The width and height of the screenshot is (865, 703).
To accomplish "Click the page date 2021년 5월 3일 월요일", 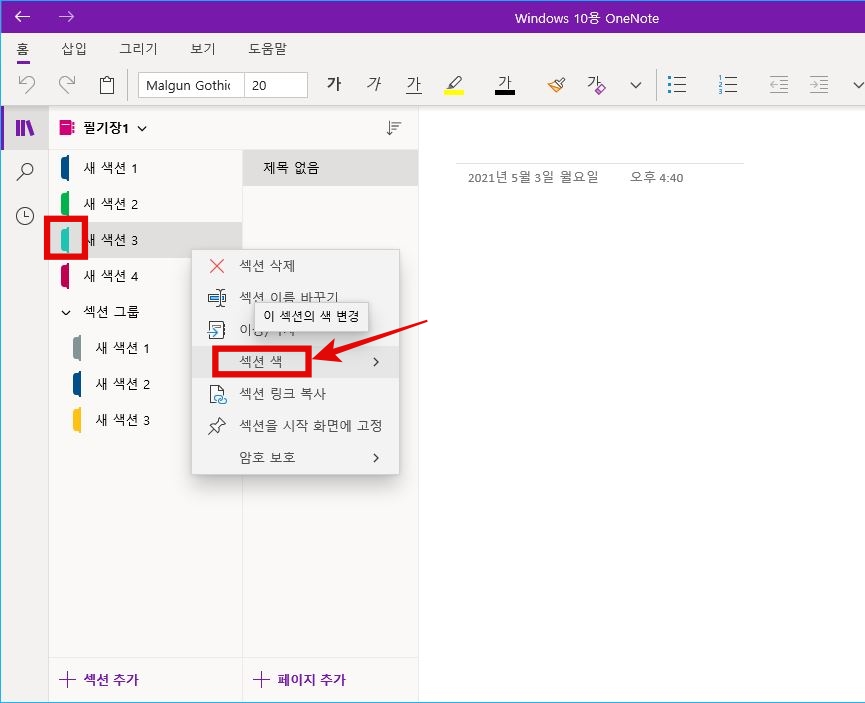I will (x=533, y=177).
